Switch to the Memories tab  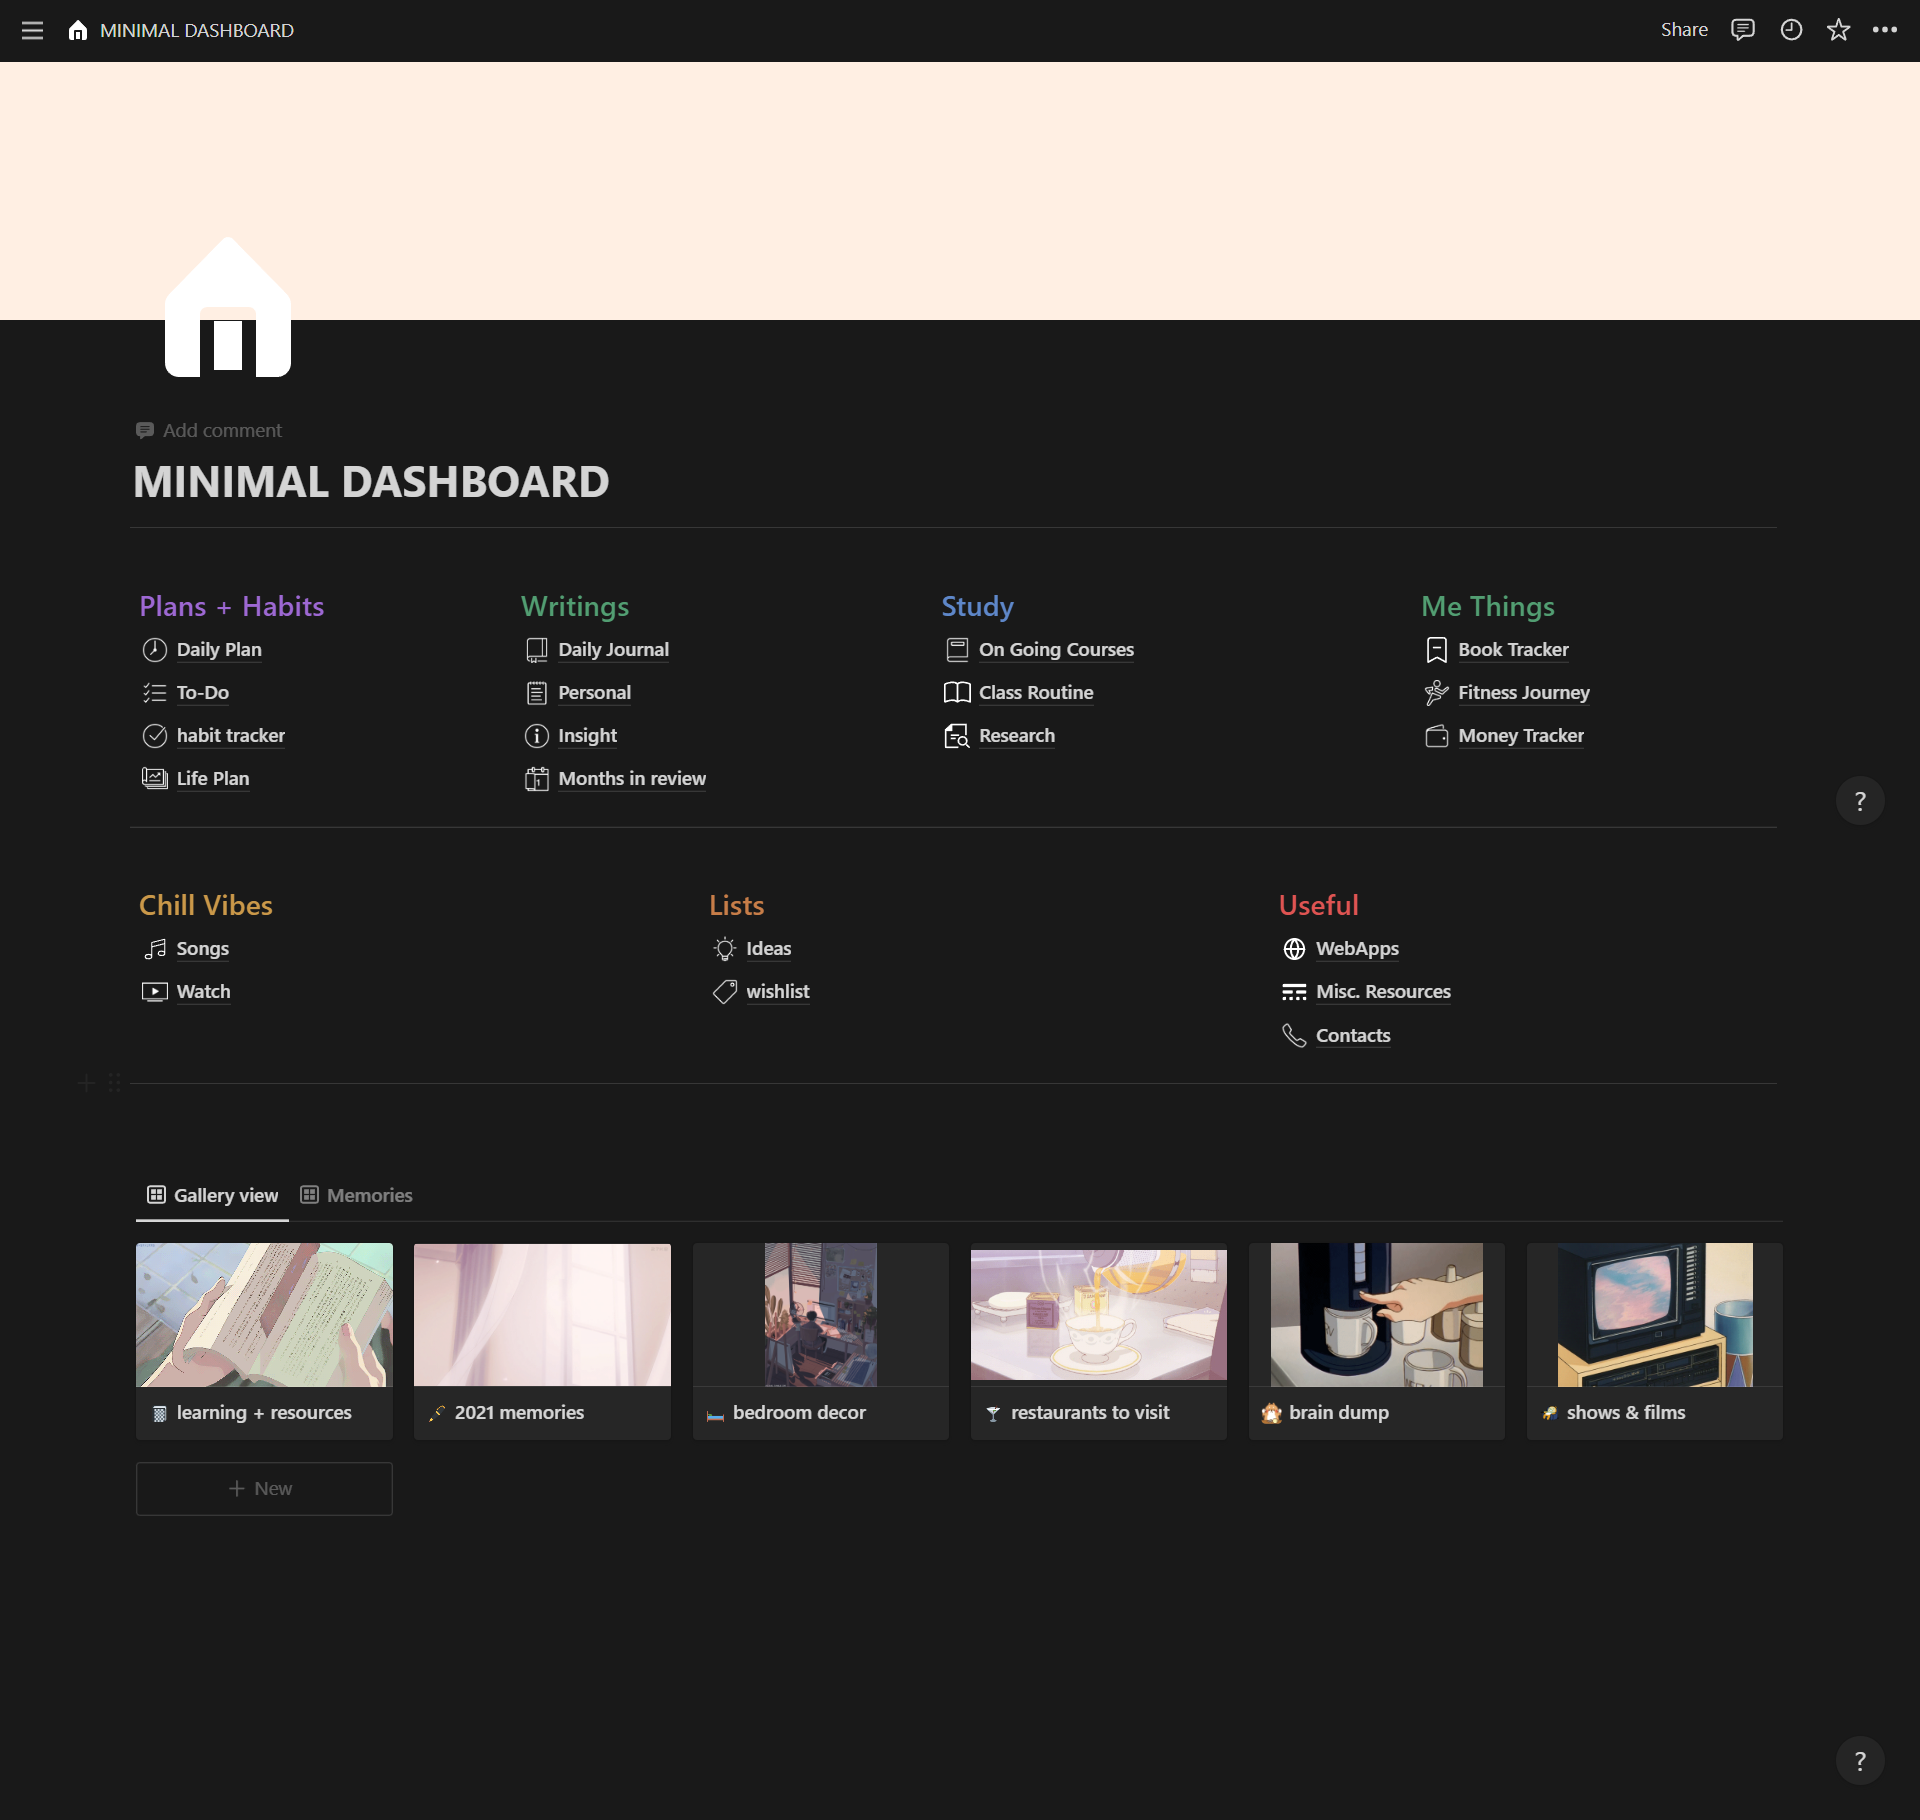[x=356, y=1194]
